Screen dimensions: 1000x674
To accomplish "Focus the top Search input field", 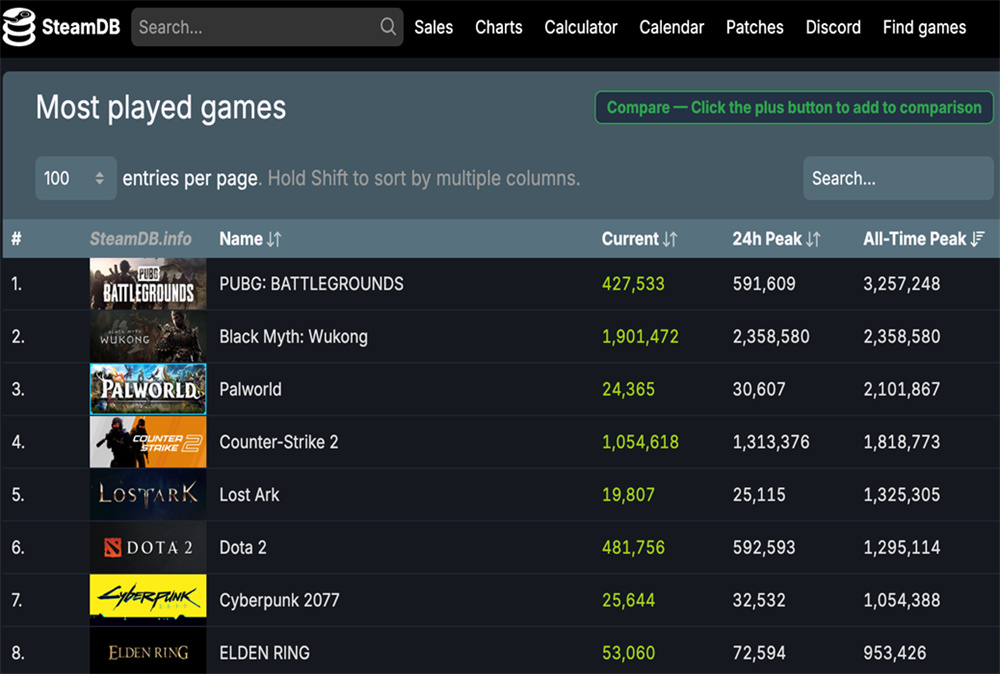I will [x=267, y=27].
